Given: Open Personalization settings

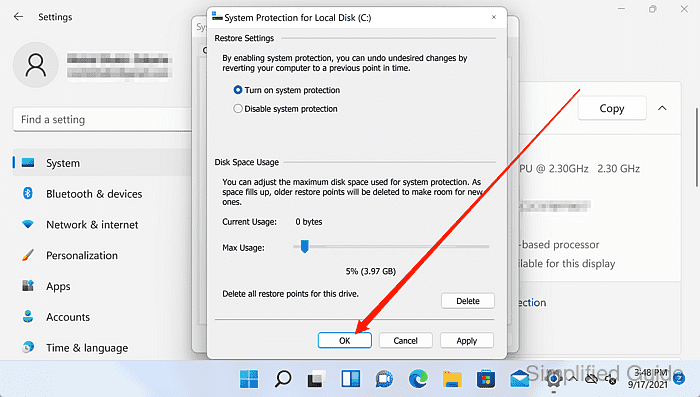Looking at the screenshot, I should click(x=103, y=255).
